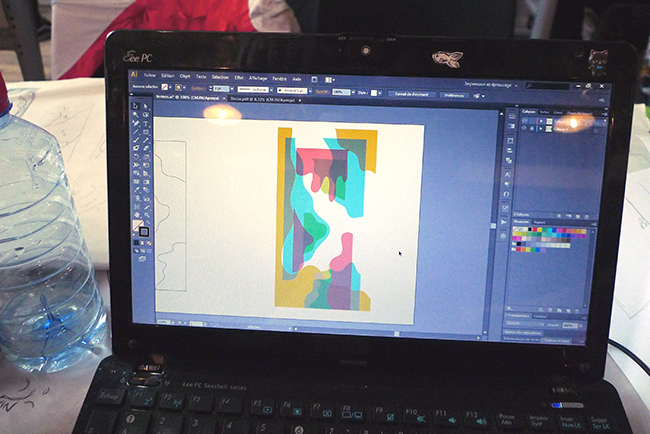Image resolution: width=650 pixels, height=434 pixels.
Task: Set toolbox paint mode to solid Color
Action: click(x=136, y=243)
